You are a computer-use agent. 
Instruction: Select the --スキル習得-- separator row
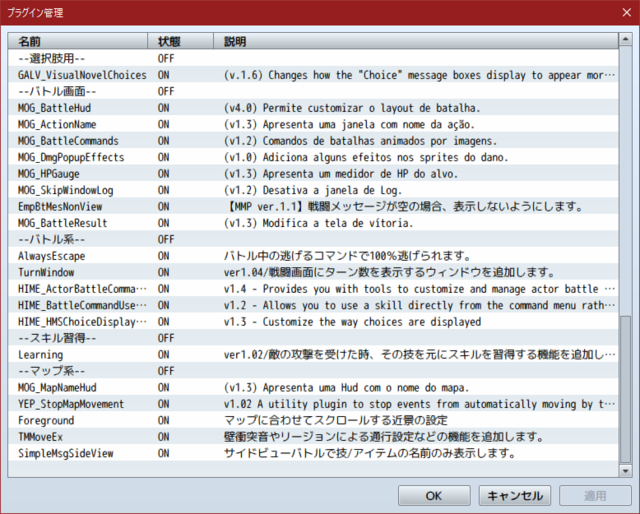(x=313, y=338)
